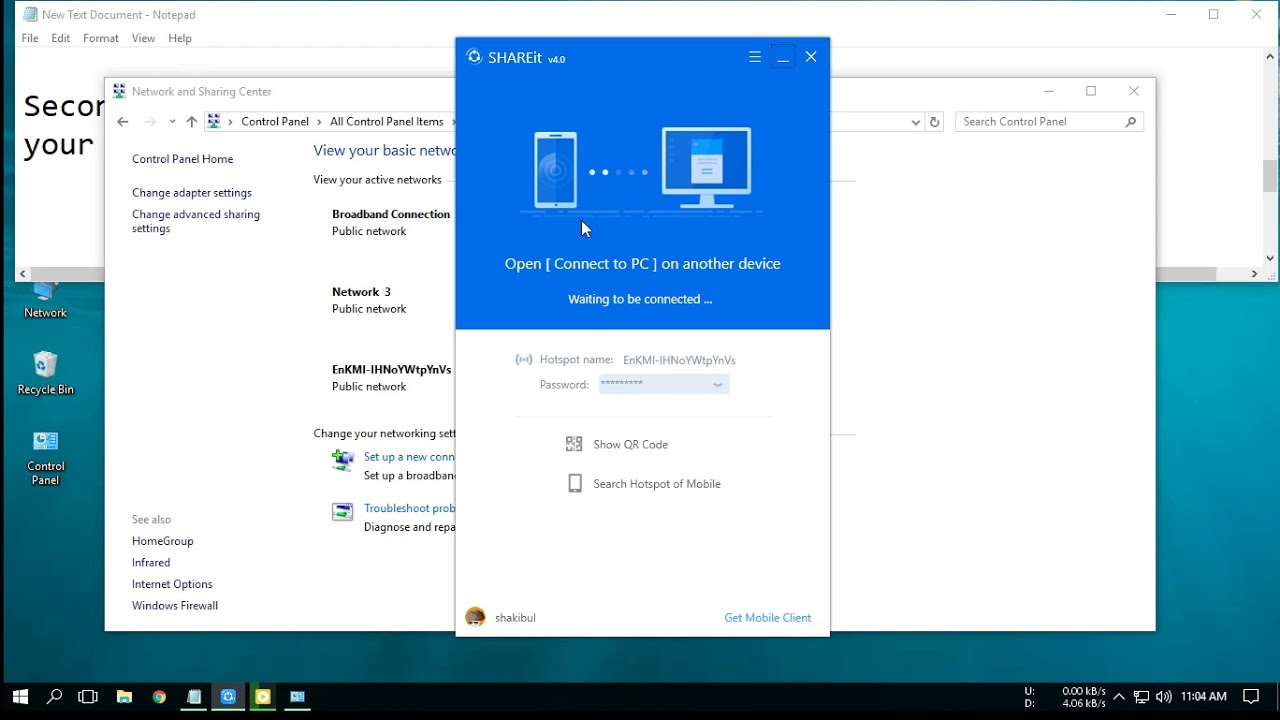Viewport: 1280px width, 720px height.
Task: Click Notepad vertical scrollbar thumb
Action: pos(1270,177)
